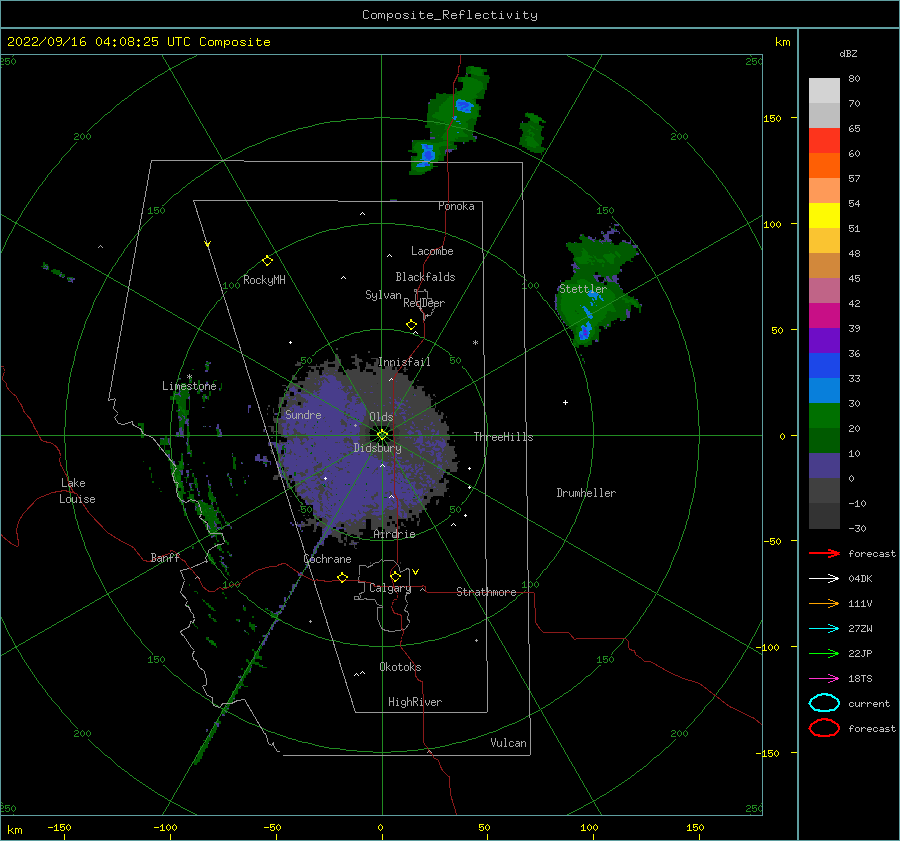Click the Stettler city label
Screen dimensions: 900x841
tap(583, 289)
